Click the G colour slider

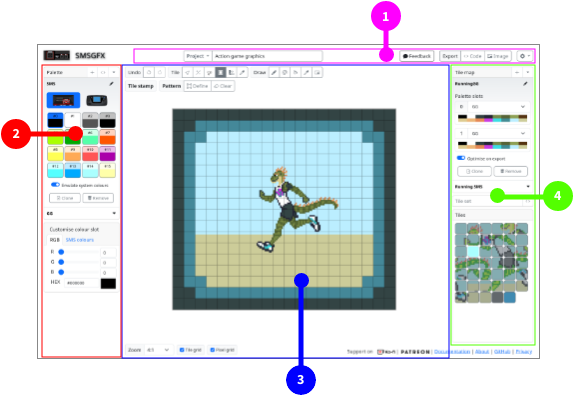click(79, 262)
